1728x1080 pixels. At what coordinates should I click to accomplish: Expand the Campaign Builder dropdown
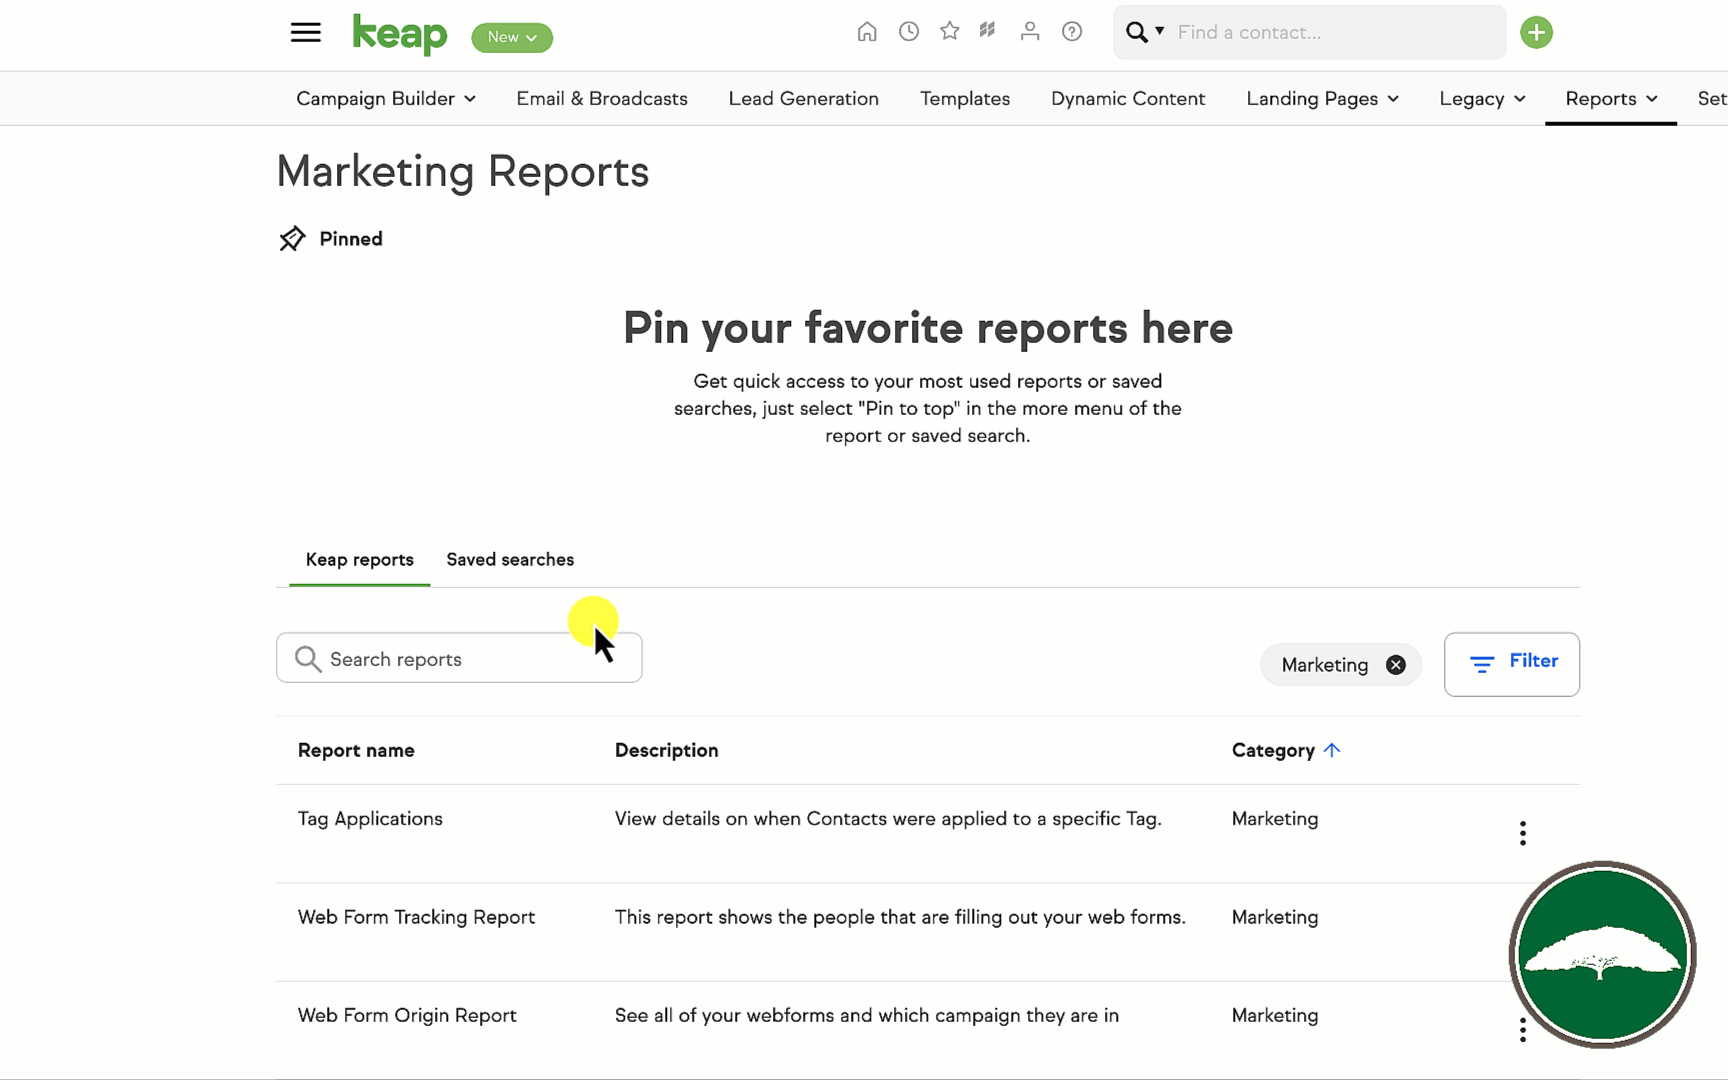tap(385, 99)
